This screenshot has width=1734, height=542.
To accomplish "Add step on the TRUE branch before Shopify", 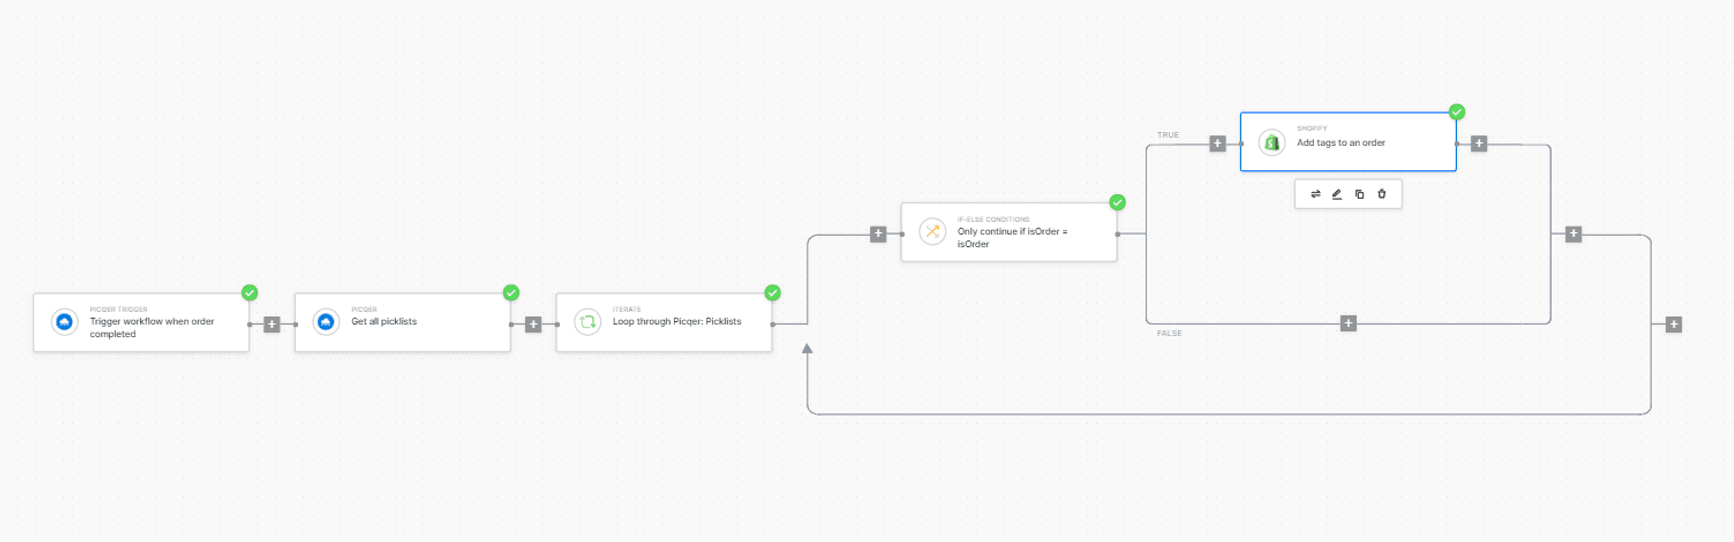I will (1218, 144).
